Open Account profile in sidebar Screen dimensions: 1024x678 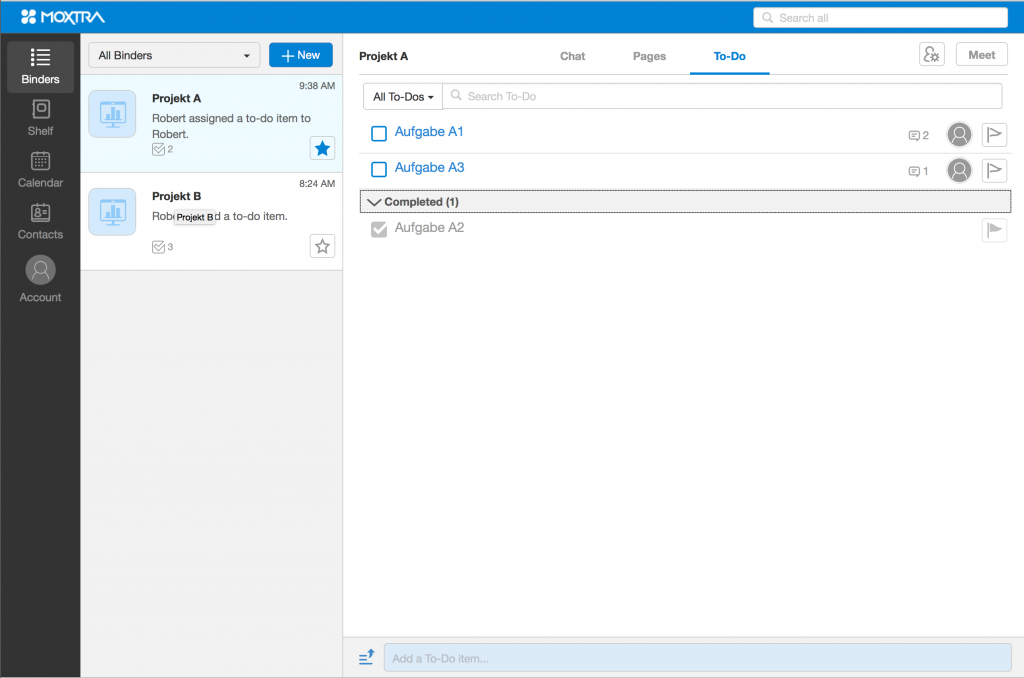pos(40,279)
